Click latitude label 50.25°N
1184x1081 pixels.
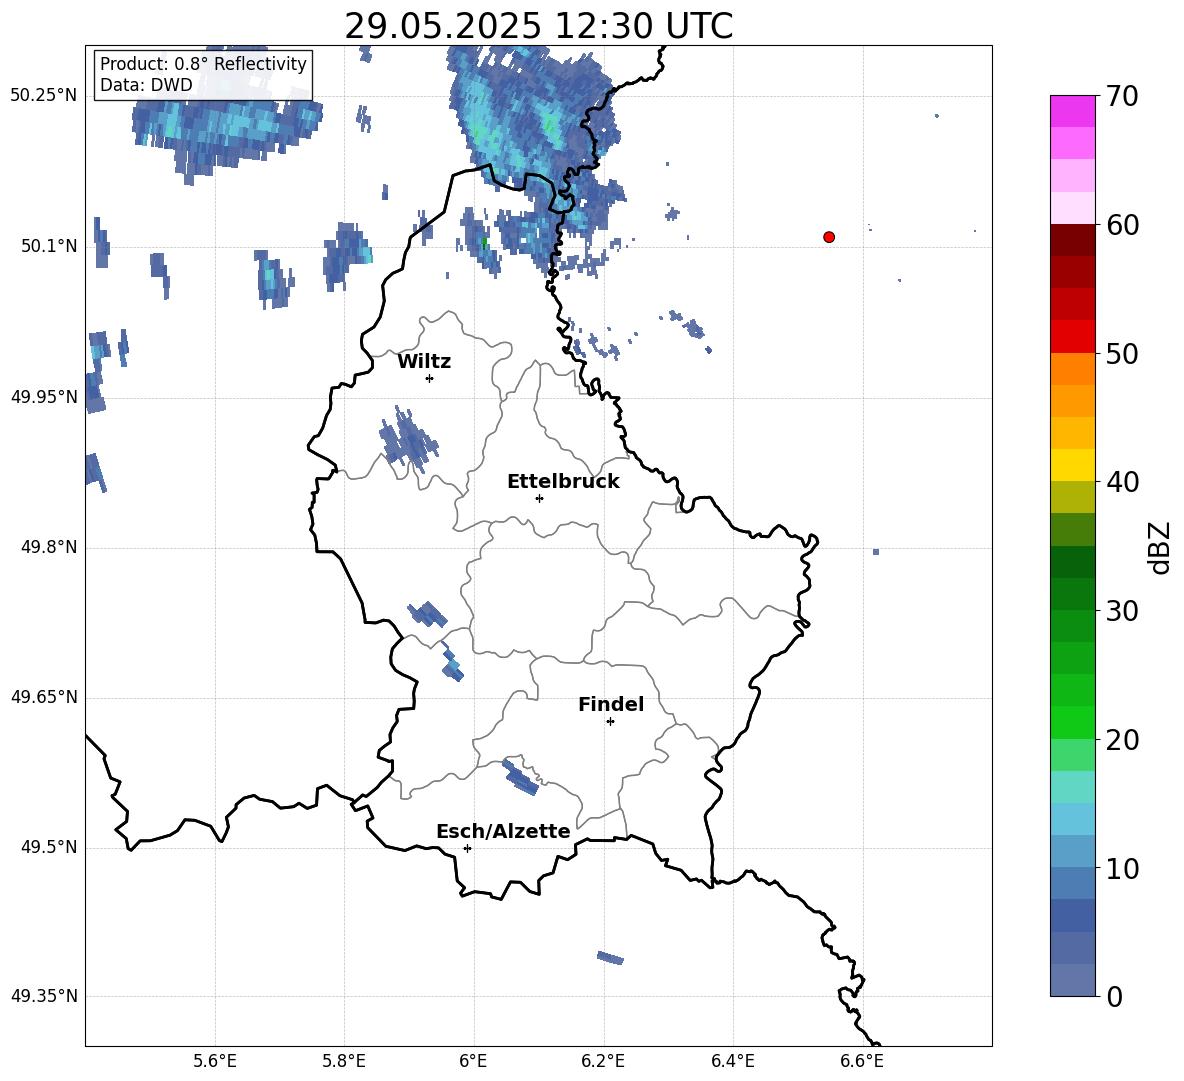coord(44,96)
